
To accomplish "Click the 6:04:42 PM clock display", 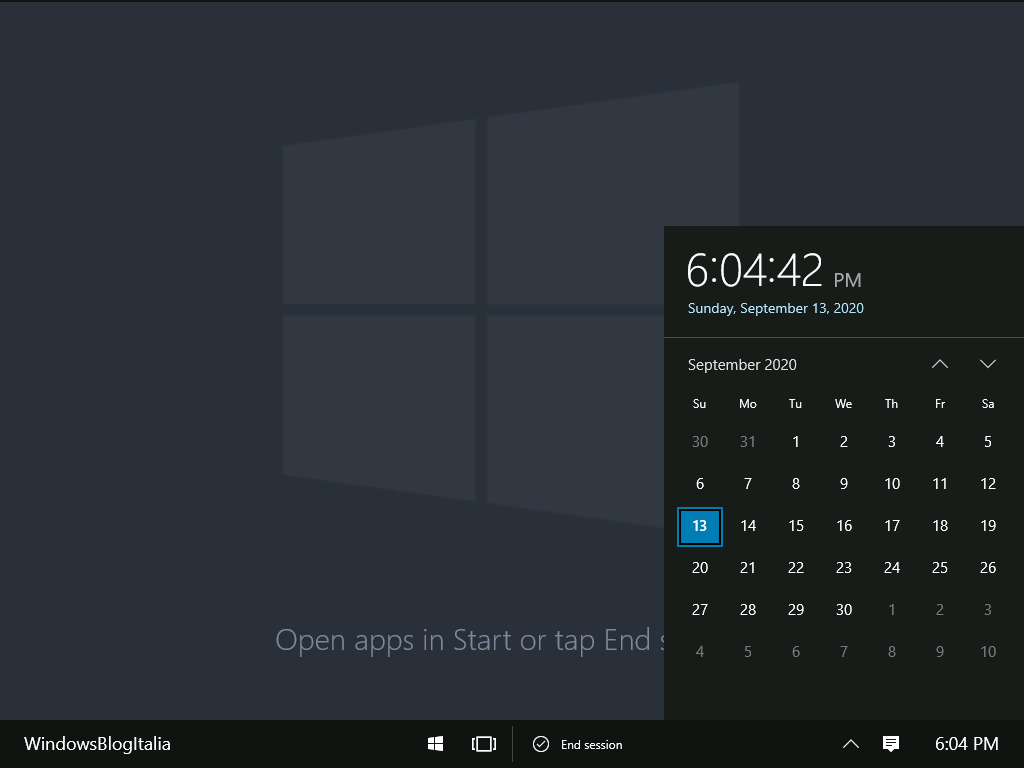I will click(x=774, y=270).
